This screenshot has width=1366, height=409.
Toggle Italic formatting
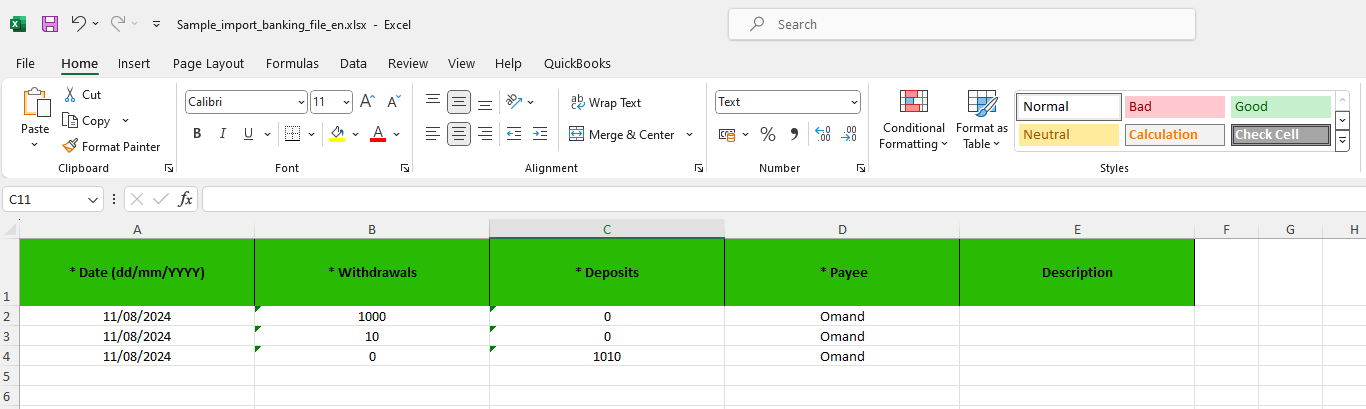click(222, 134)
